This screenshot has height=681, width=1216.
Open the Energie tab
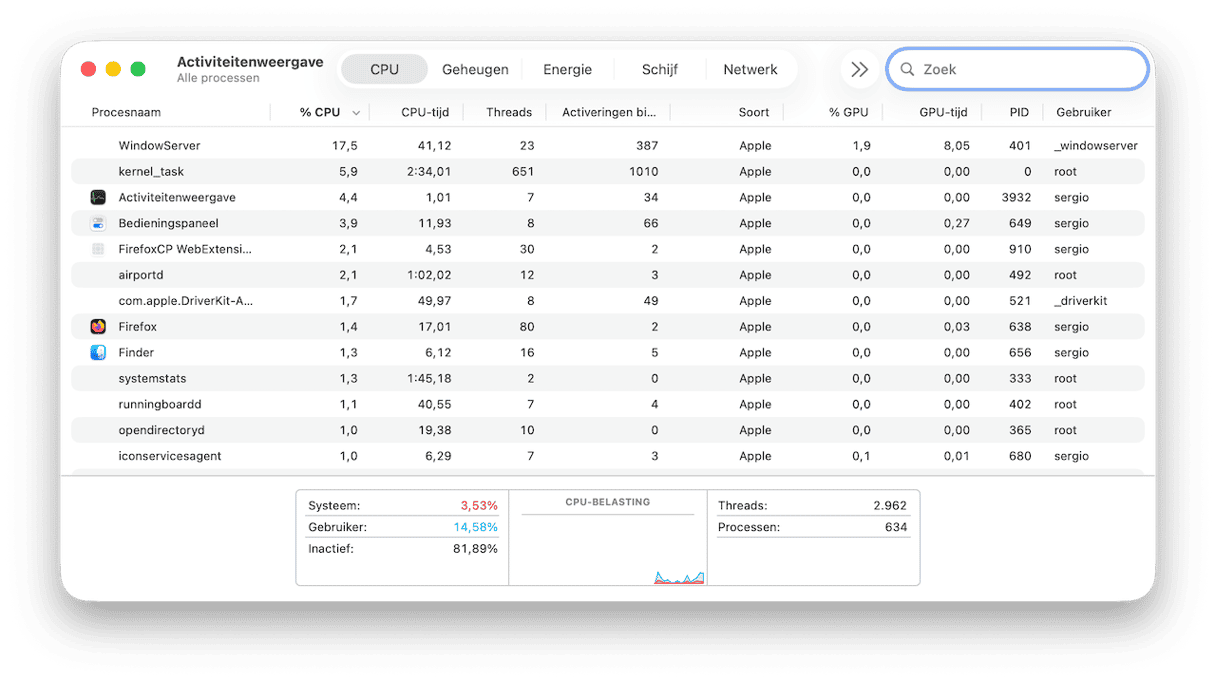click(567, 70)
